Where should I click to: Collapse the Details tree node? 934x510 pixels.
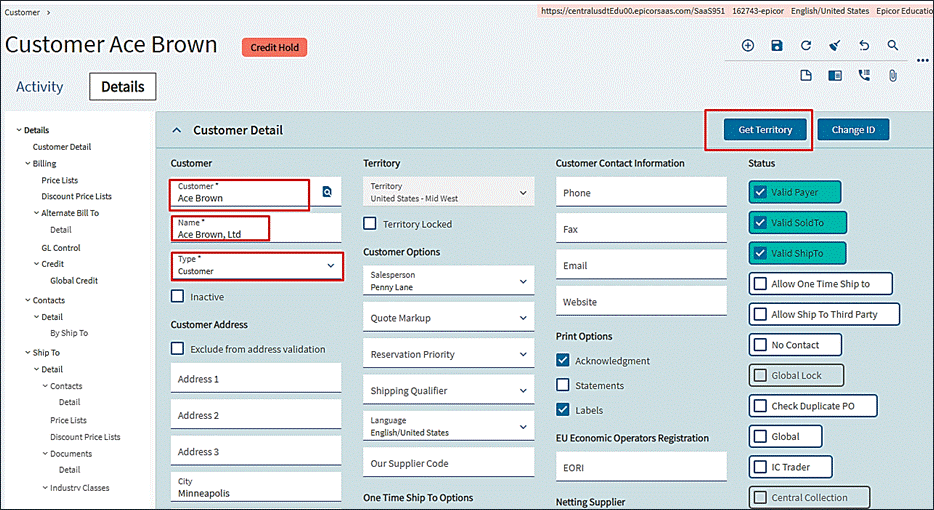point(19,129)
